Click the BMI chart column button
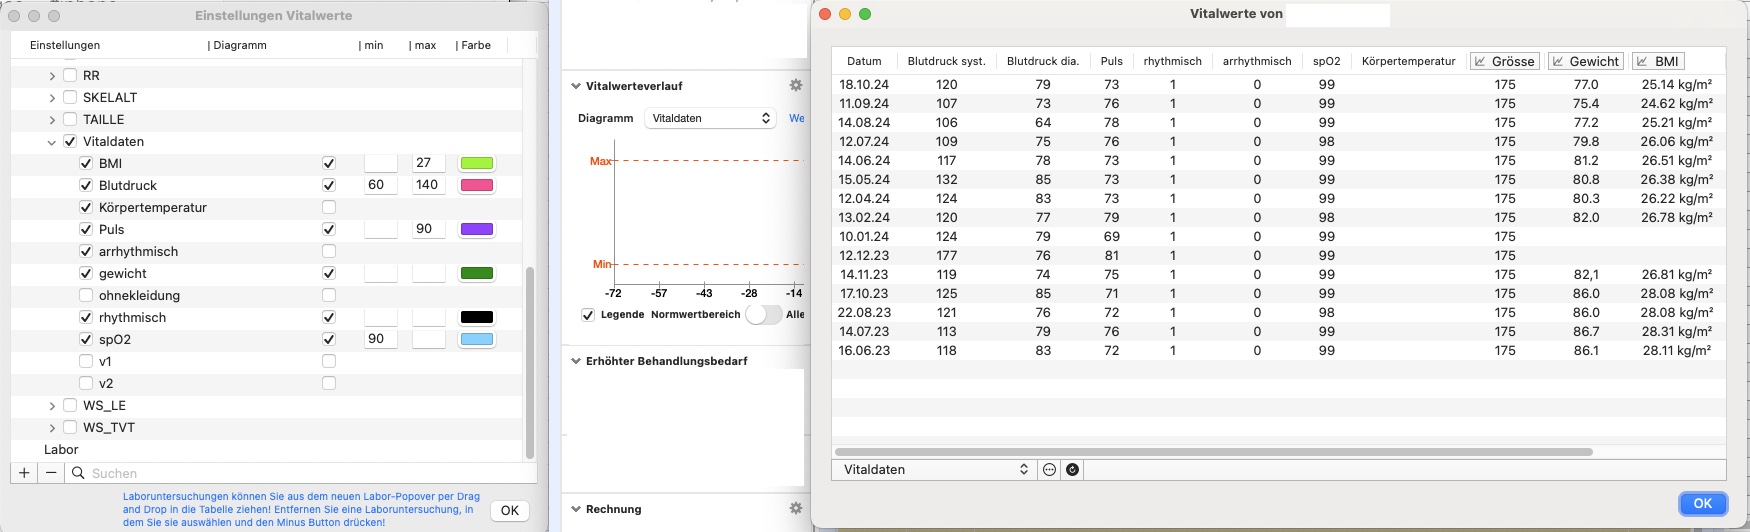Screen dimensions: 1750x532 (x=1659, y=61)
